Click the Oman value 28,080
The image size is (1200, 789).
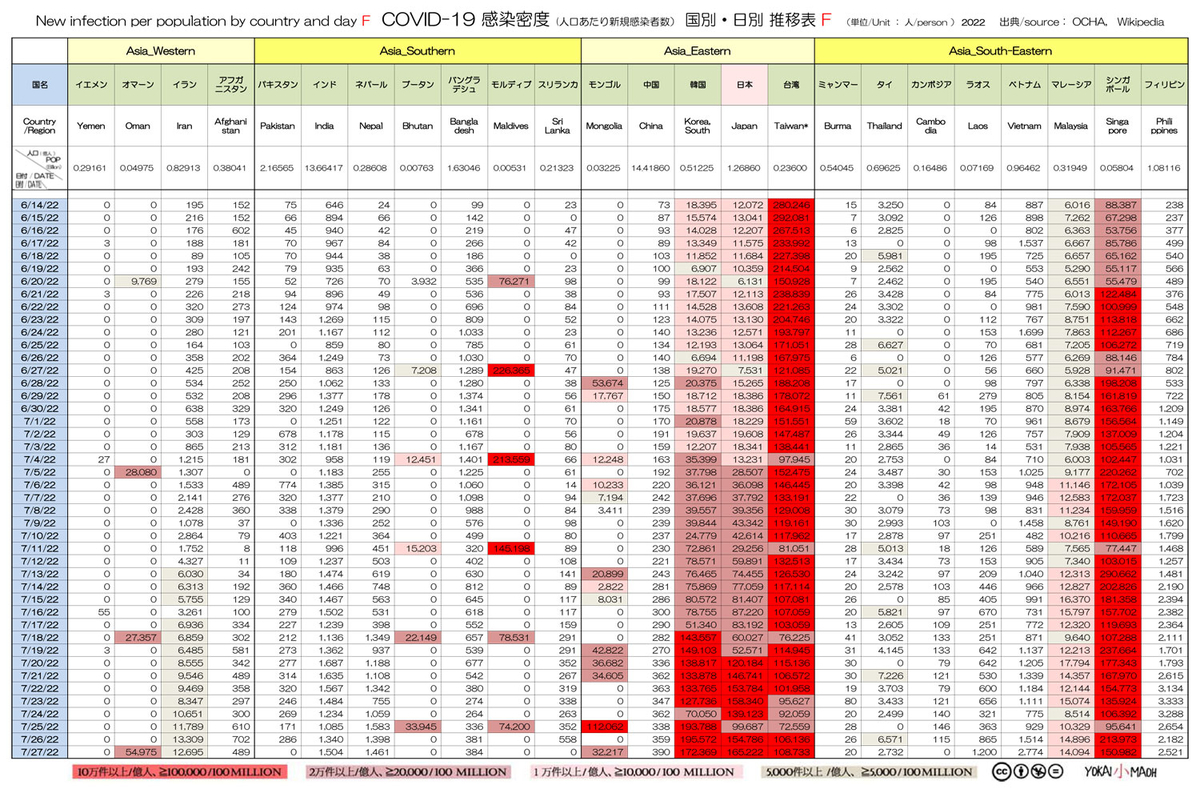click(138, 472)
